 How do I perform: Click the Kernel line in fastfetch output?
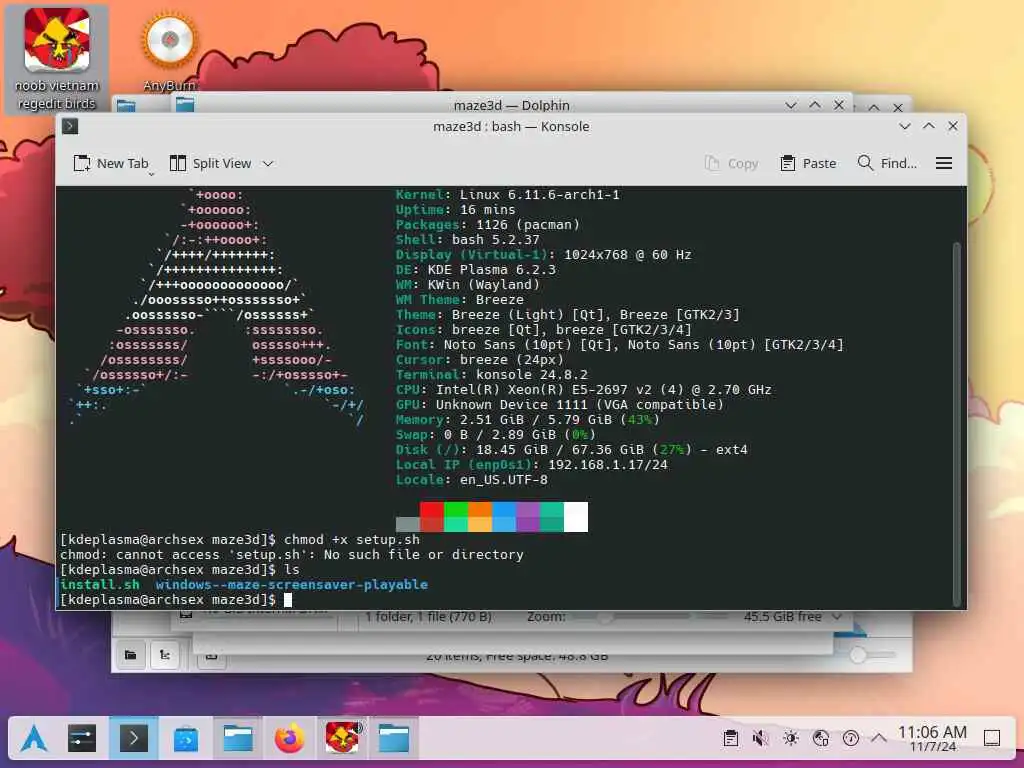coord(507,195)
